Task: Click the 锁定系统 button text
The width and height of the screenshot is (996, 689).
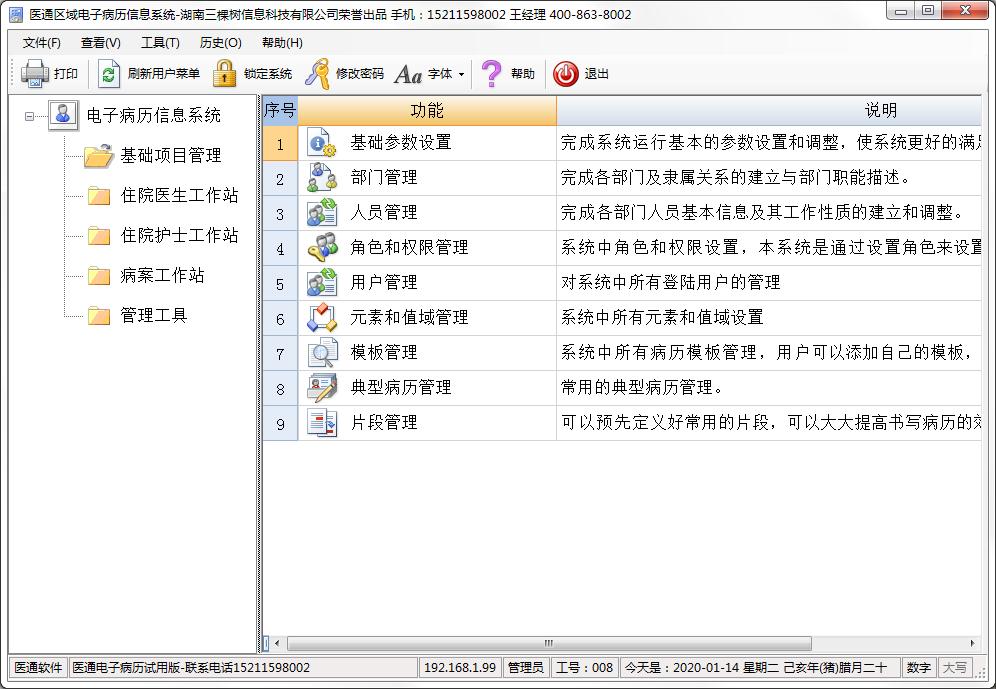Action: click(267, 74)
